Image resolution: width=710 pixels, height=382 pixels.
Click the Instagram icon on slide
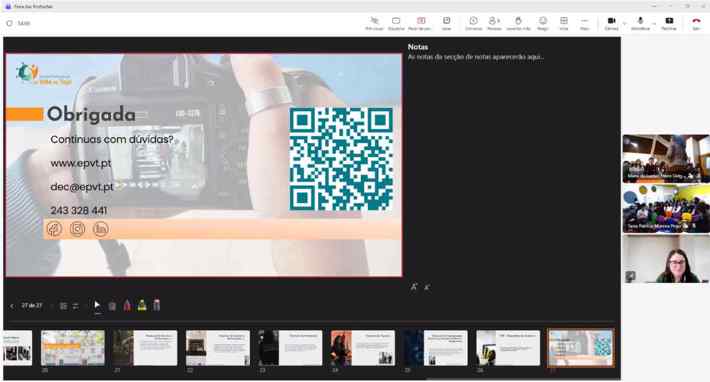pyautogui.click(x=77, y=229)
